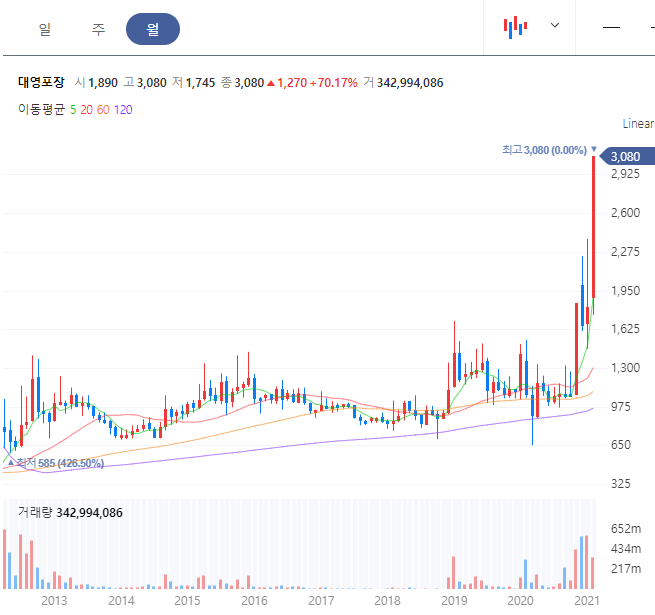Open the chart type dropdown chevron

(x=555, y=25)
